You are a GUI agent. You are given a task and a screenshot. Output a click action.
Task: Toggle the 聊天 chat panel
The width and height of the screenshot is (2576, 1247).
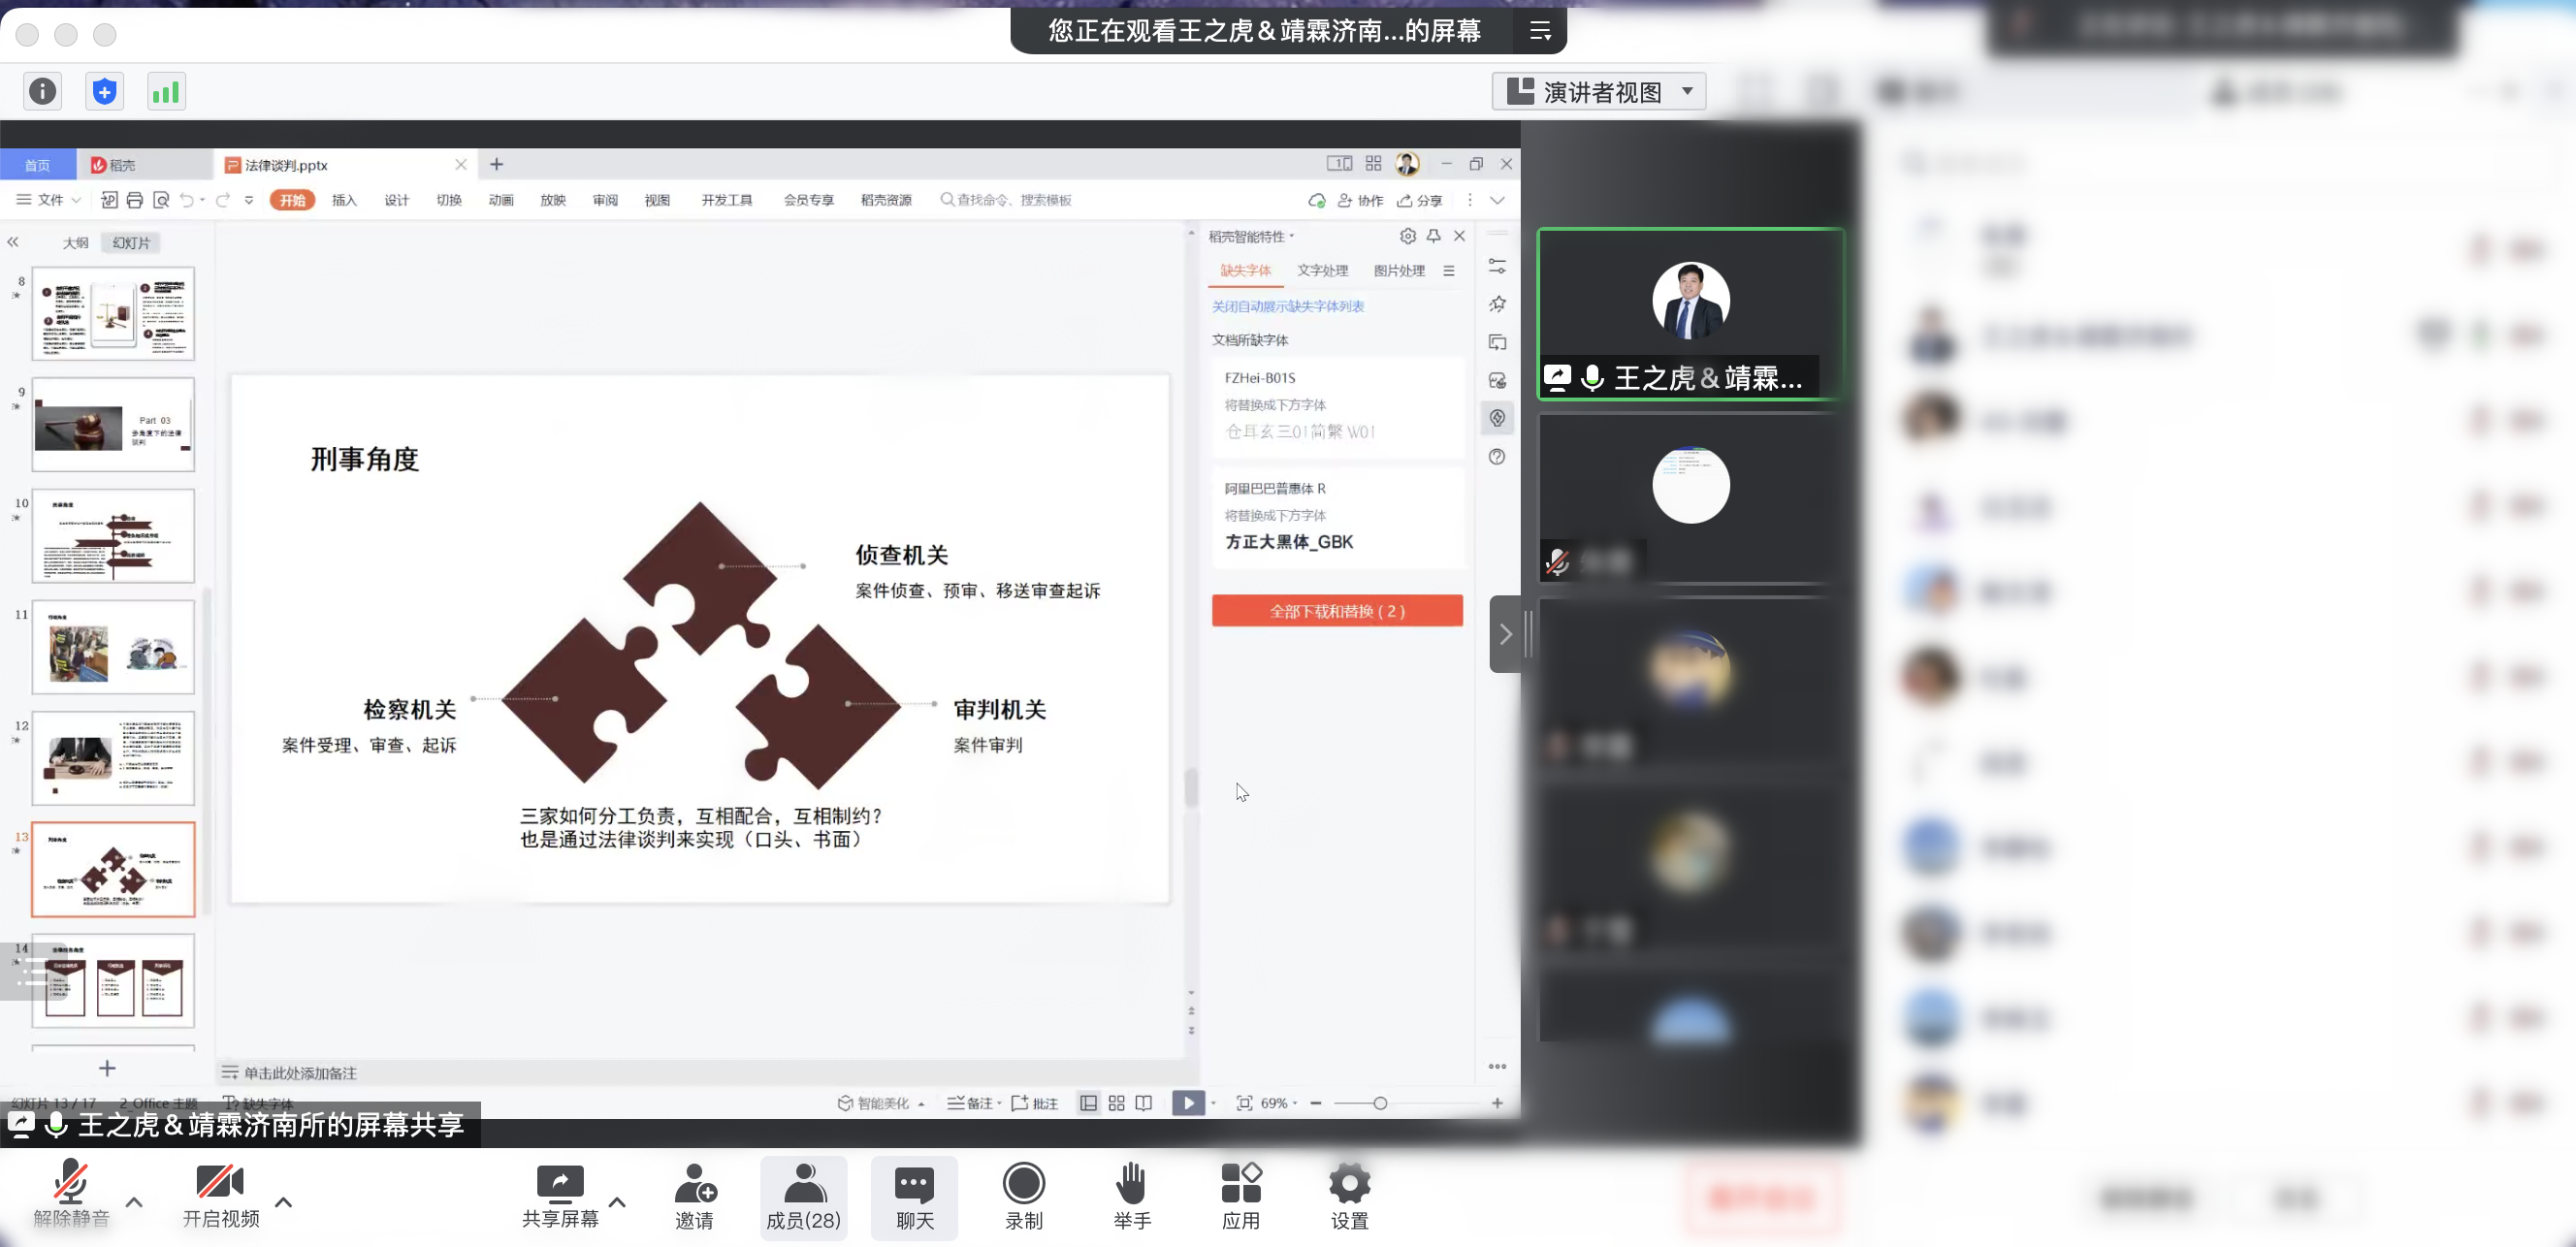915,1197
